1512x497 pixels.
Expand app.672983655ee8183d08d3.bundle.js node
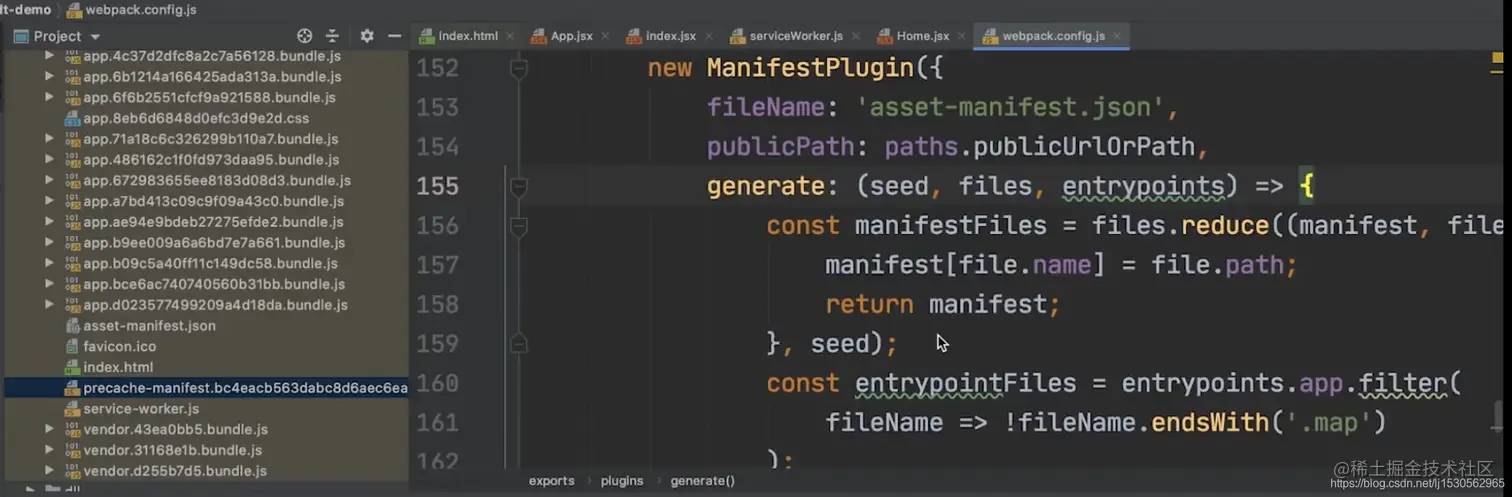tap(49, 181)
